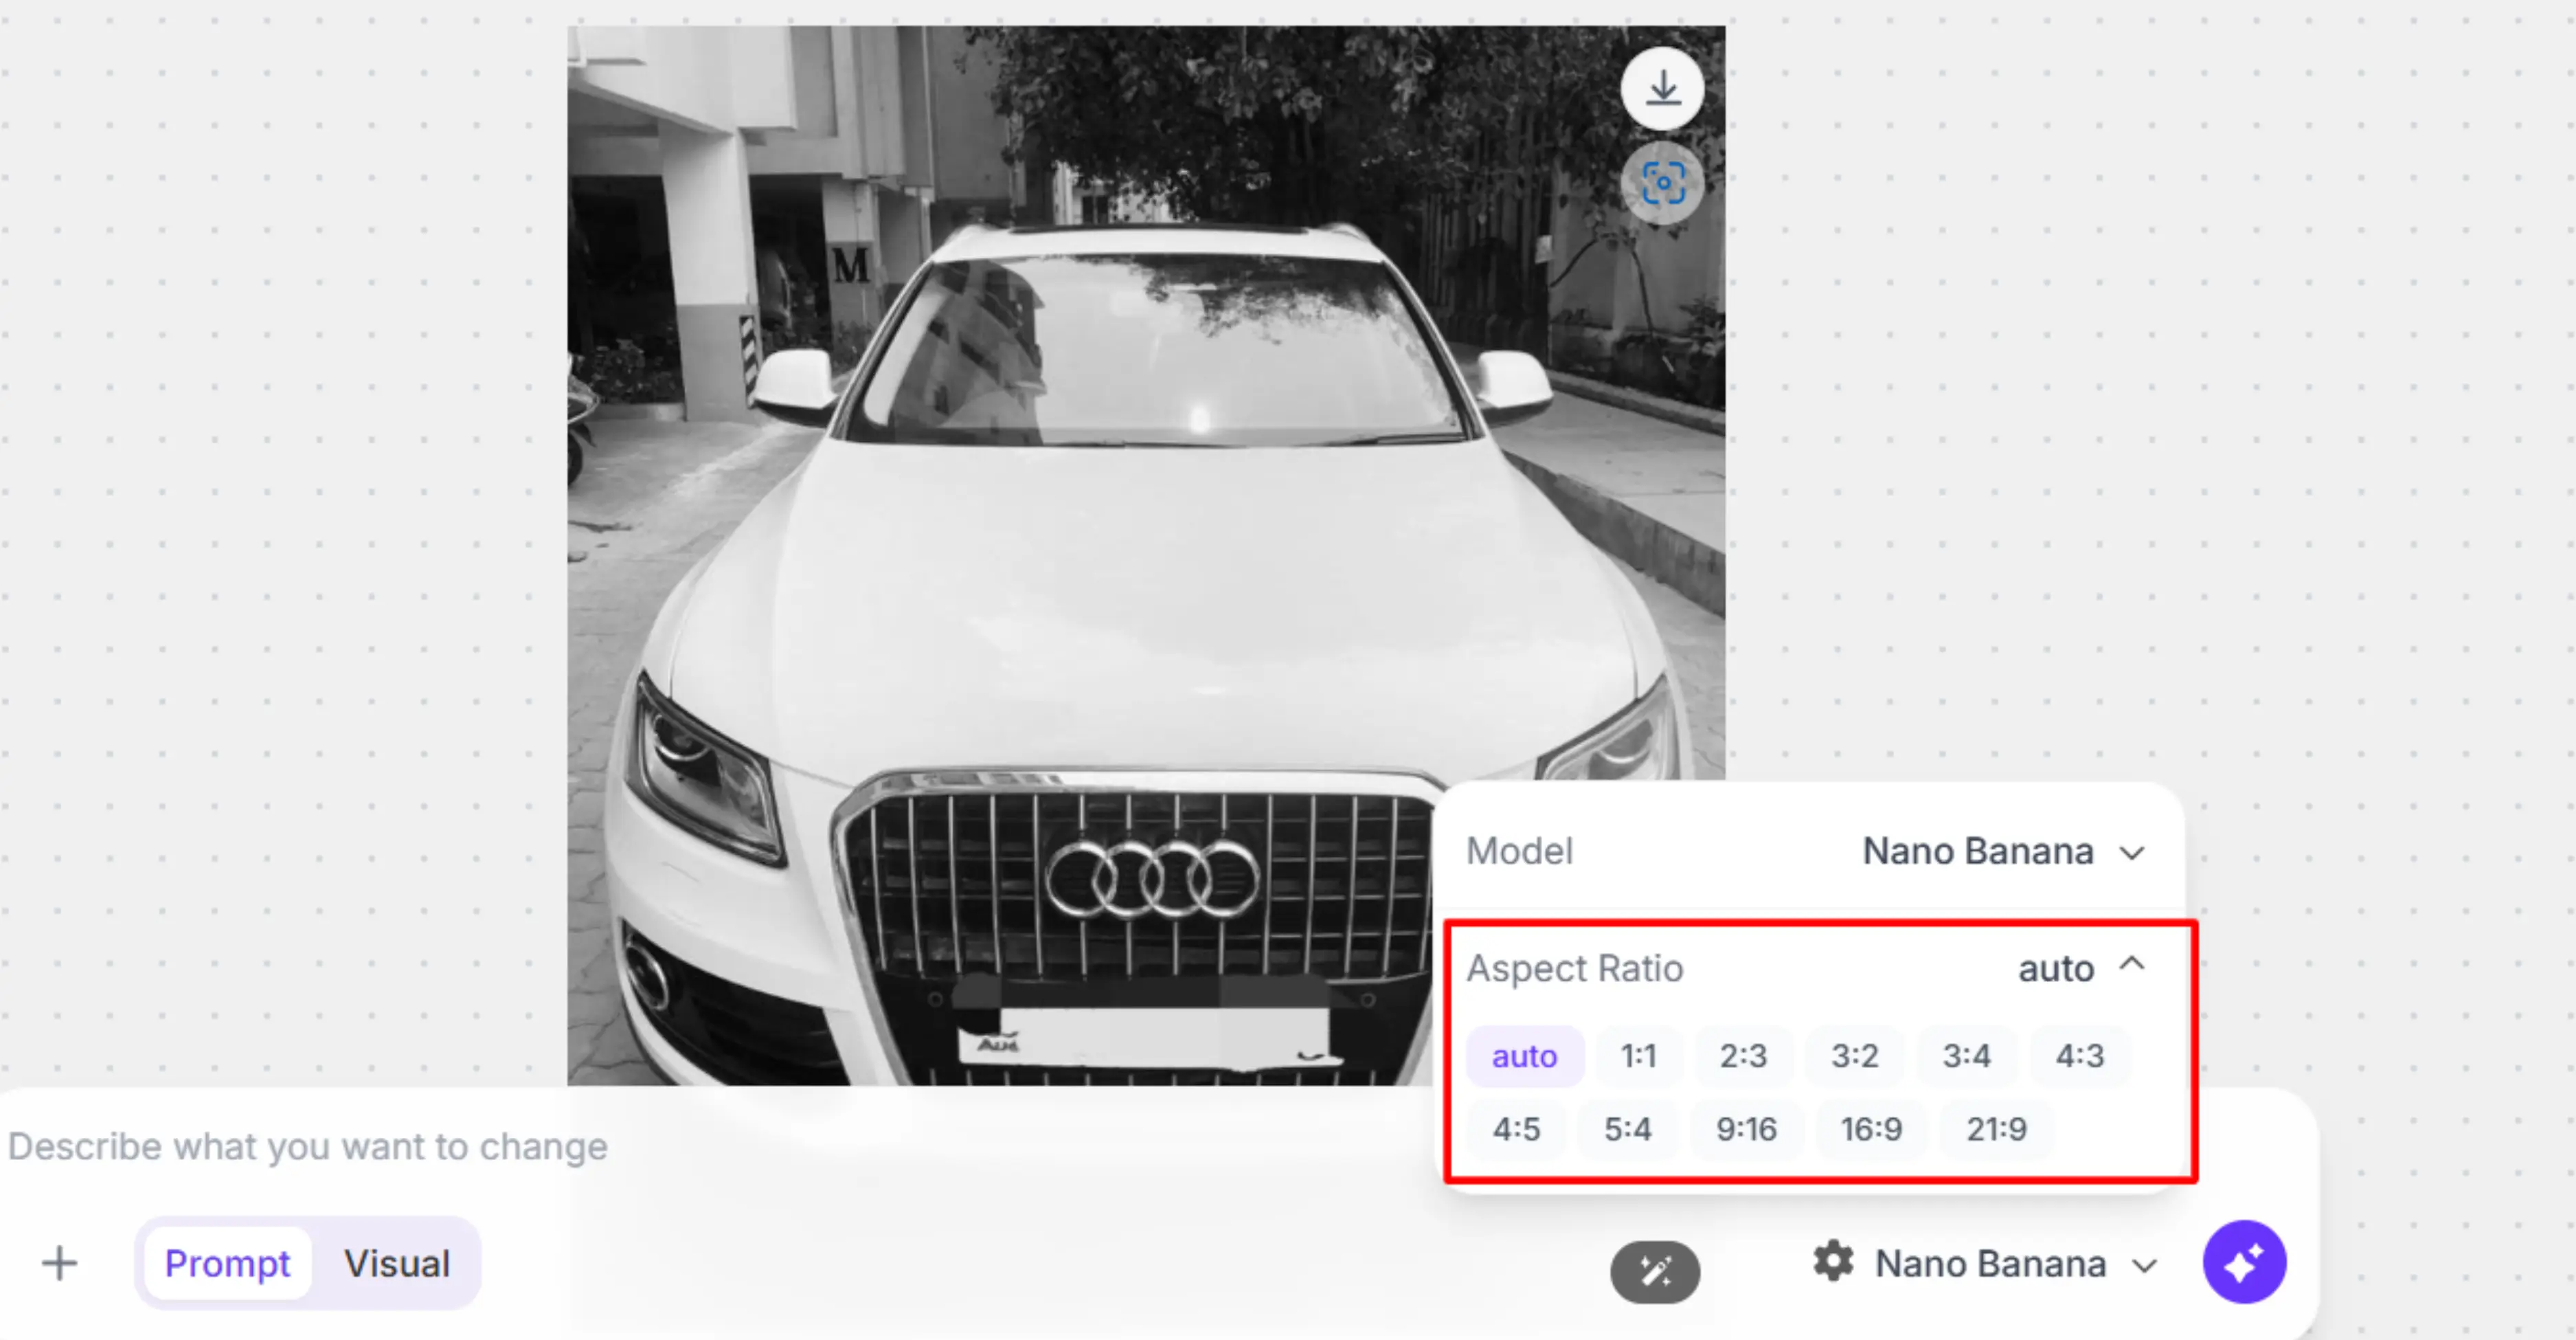
Task: Switch to the Prompt mode tab
Action: [x=228, y=1263]
